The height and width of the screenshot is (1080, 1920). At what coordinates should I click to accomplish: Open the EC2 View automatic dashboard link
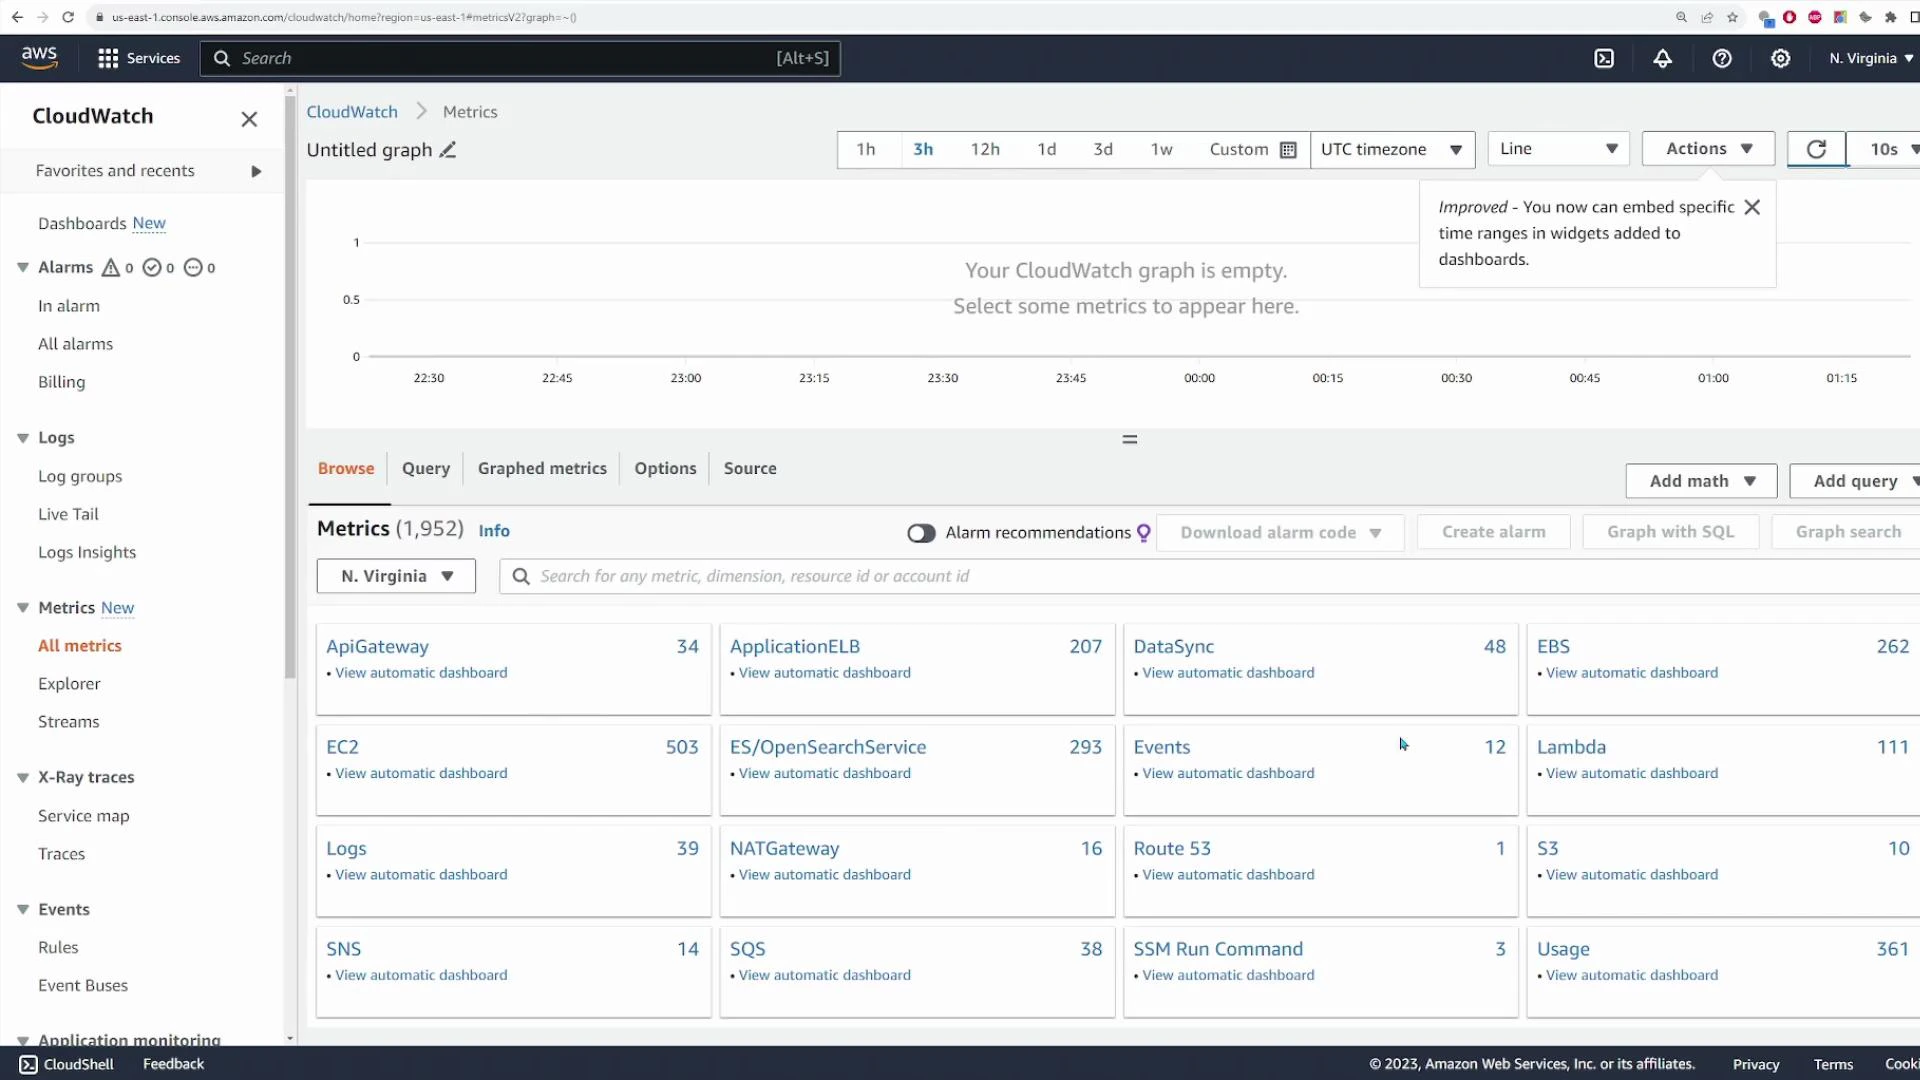point(420,772)
